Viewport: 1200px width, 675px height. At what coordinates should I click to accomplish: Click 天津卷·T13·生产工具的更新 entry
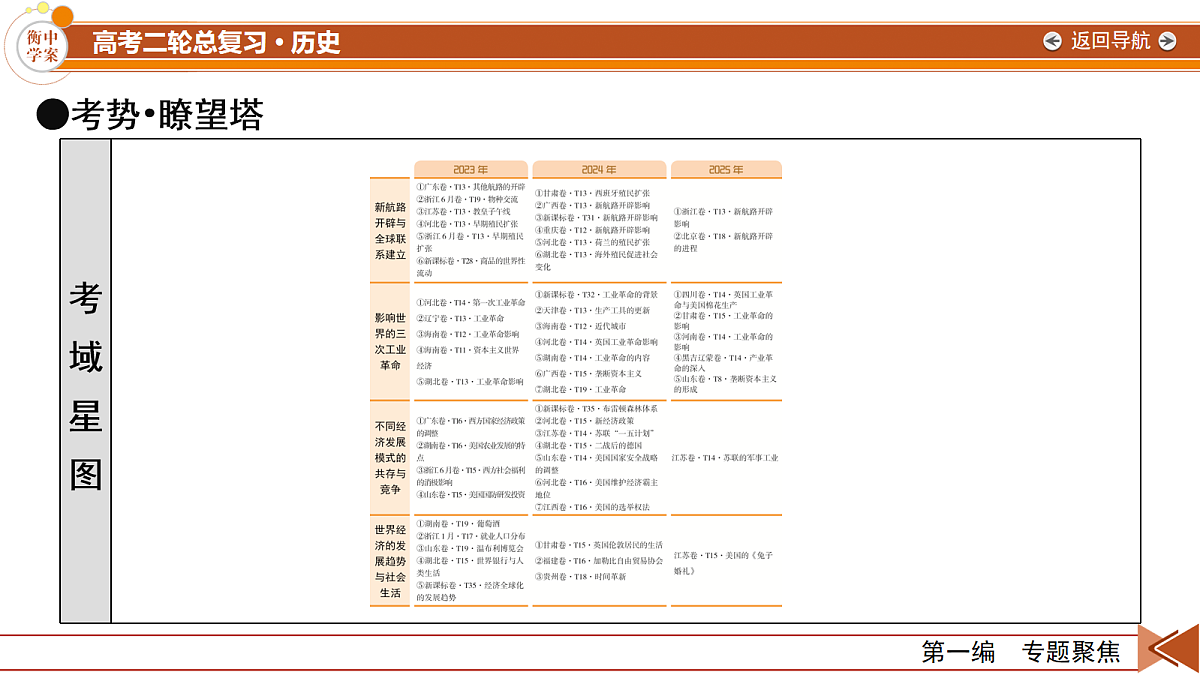pos(591,311)
